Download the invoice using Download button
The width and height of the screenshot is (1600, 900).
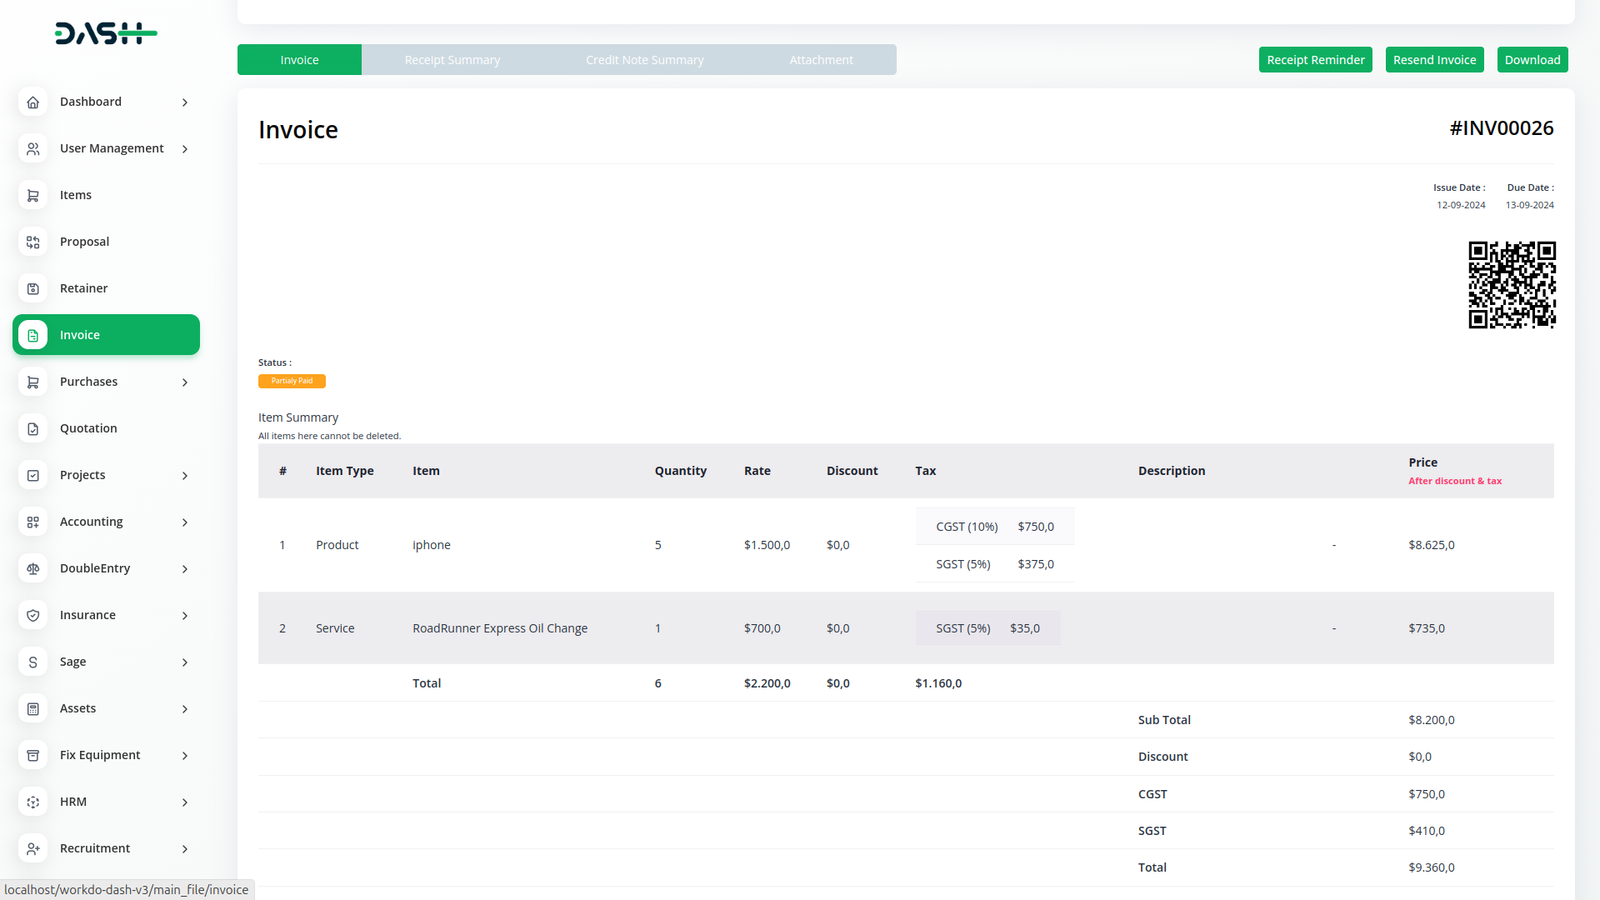click(1532, 60)
